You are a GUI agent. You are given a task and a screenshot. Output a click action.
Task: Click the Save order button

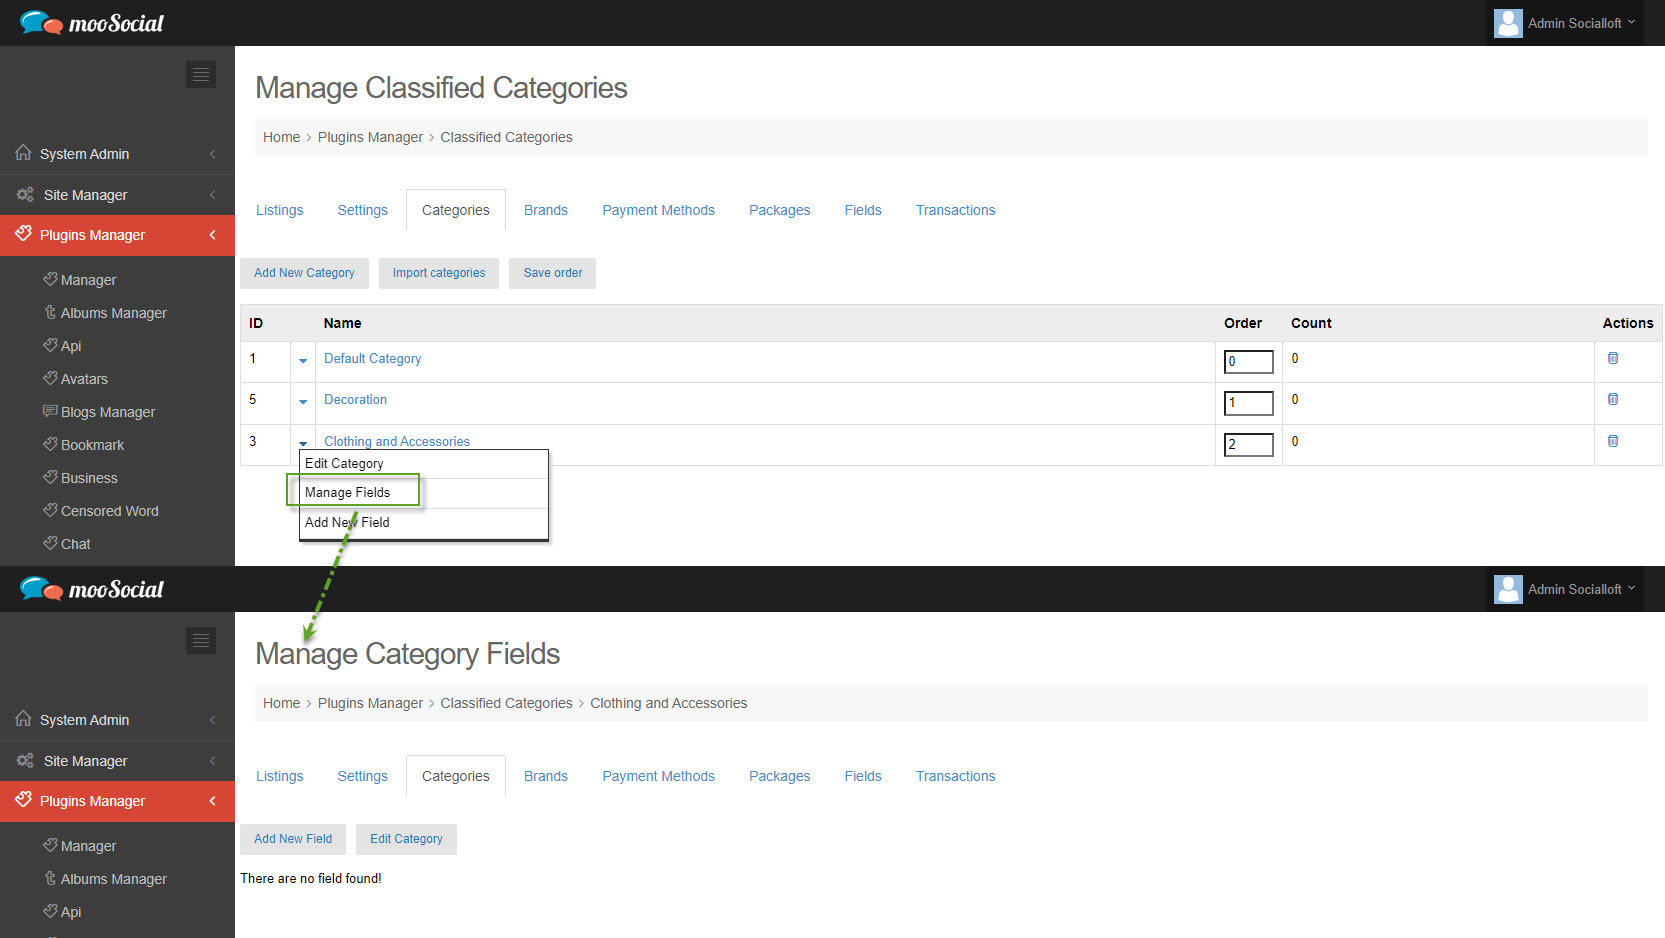[x=553, y=273]
